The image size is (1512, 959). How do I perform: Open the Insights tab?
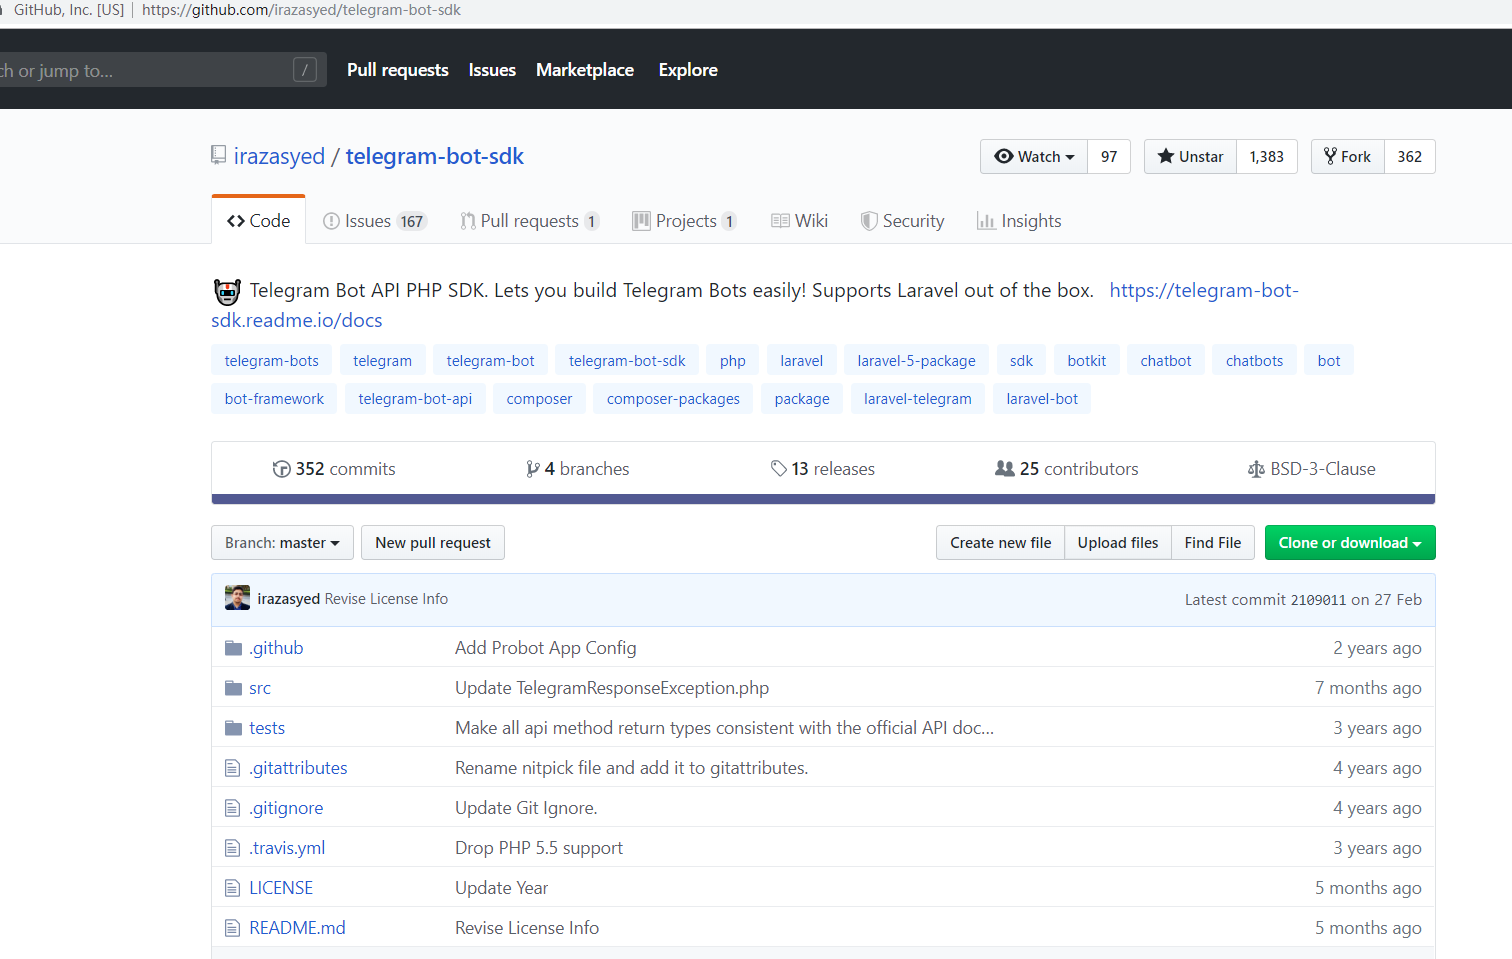[x=1019, y=221]
